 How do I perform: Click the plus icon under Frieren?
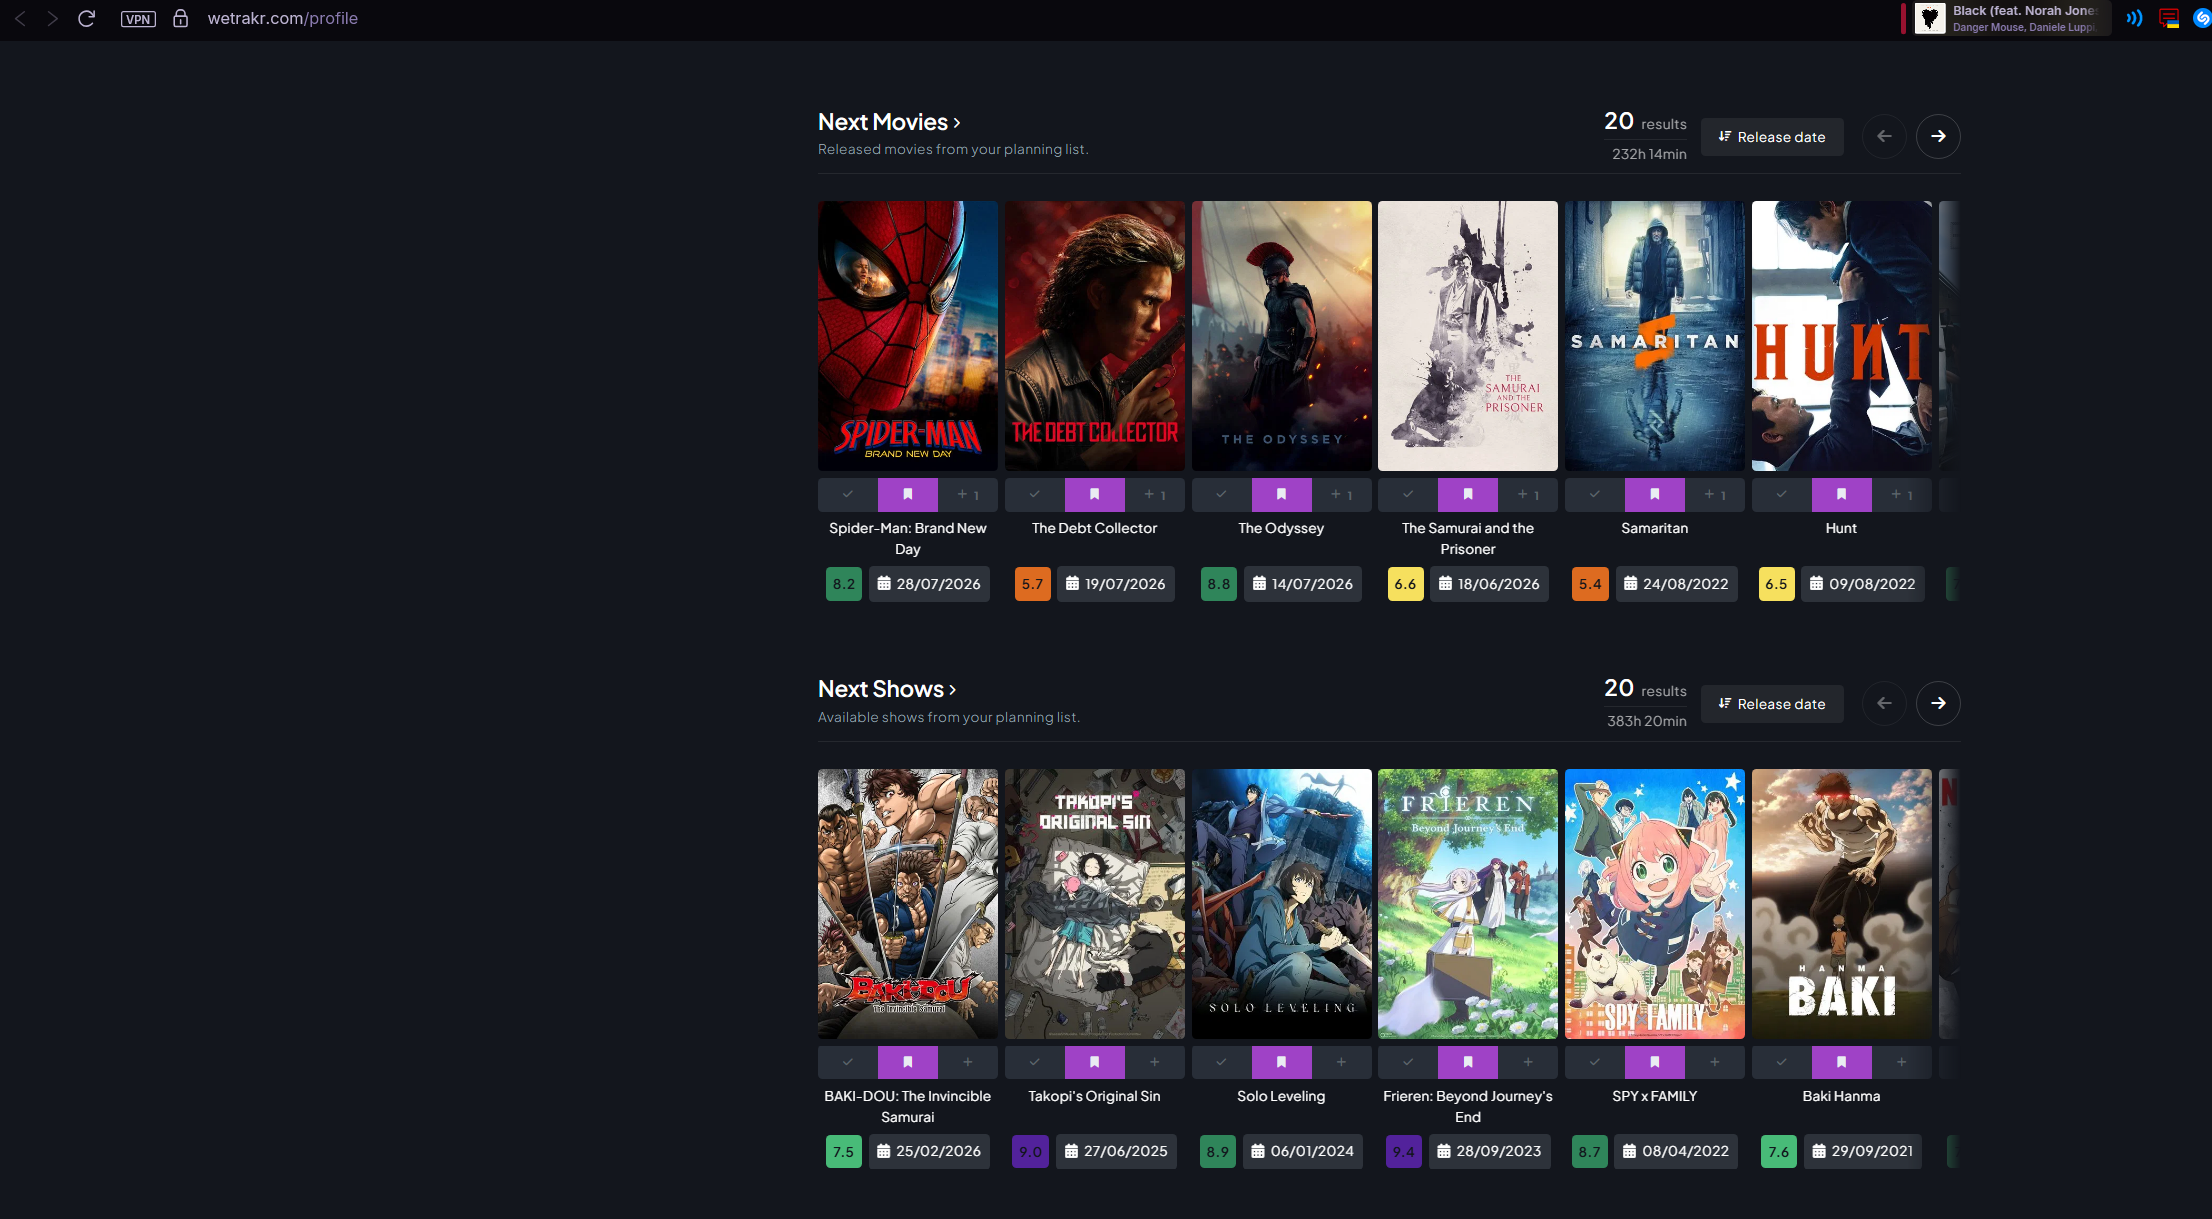tap(1528, 1062)
